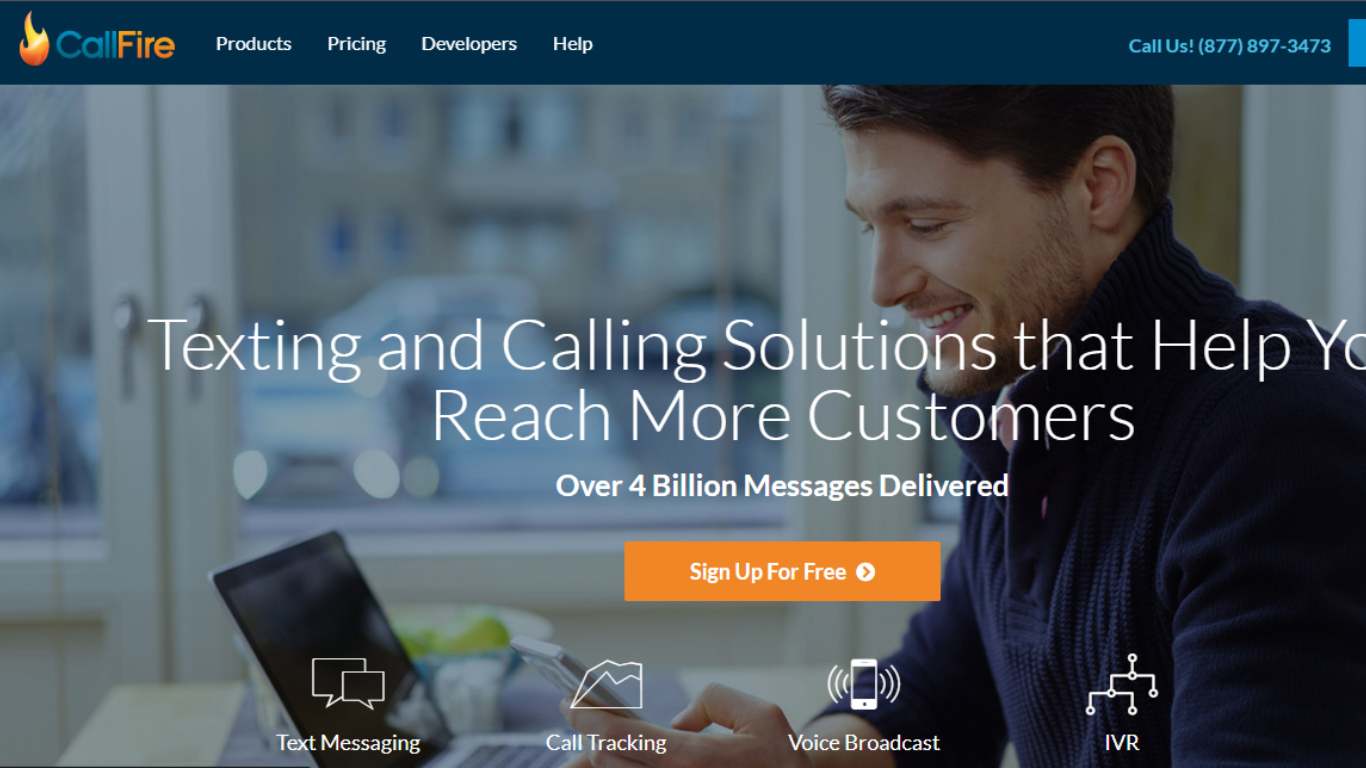This screenshot has height=768, width=1366.
Task: Click the blue button at the header's right edge
Action: click(1357, 43)
